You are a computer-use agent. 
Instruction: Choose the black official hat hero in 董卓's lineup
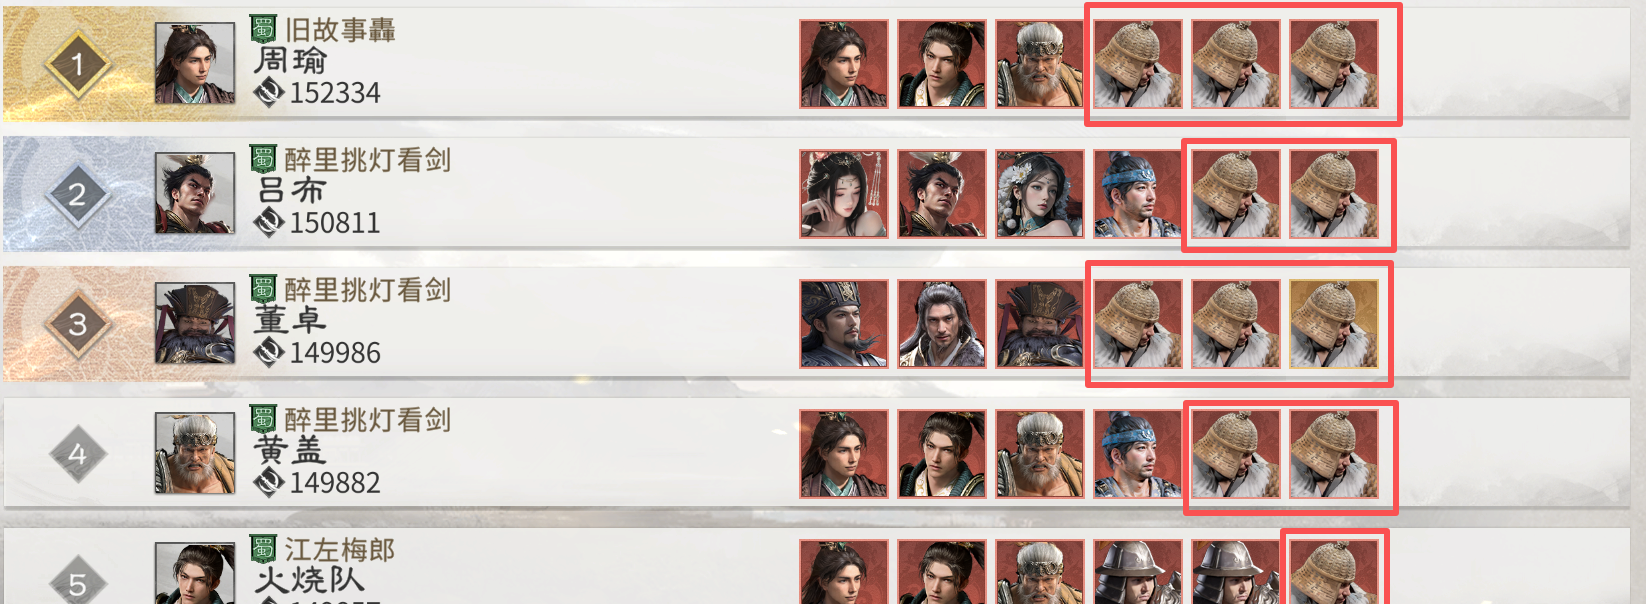(844, 324)
